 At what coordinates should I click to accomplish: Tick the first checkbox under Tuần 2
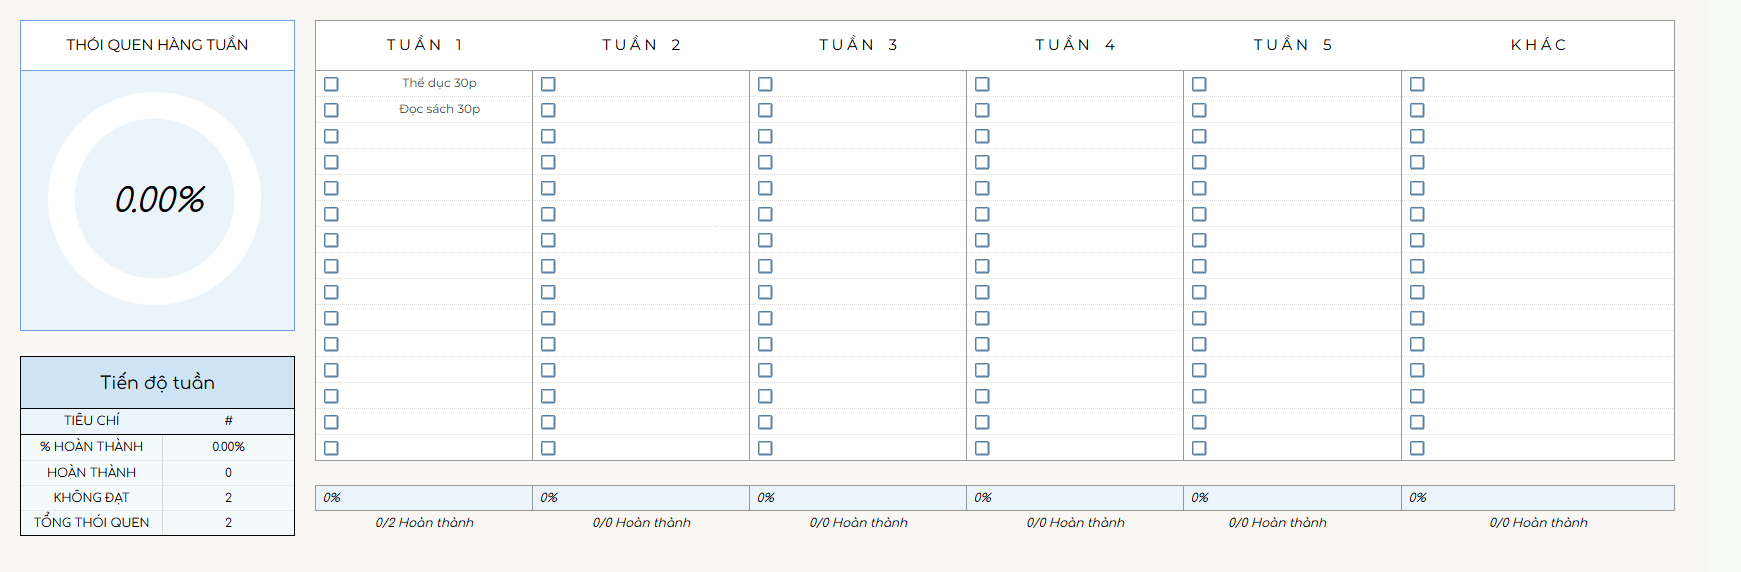(x=548, y=84)
